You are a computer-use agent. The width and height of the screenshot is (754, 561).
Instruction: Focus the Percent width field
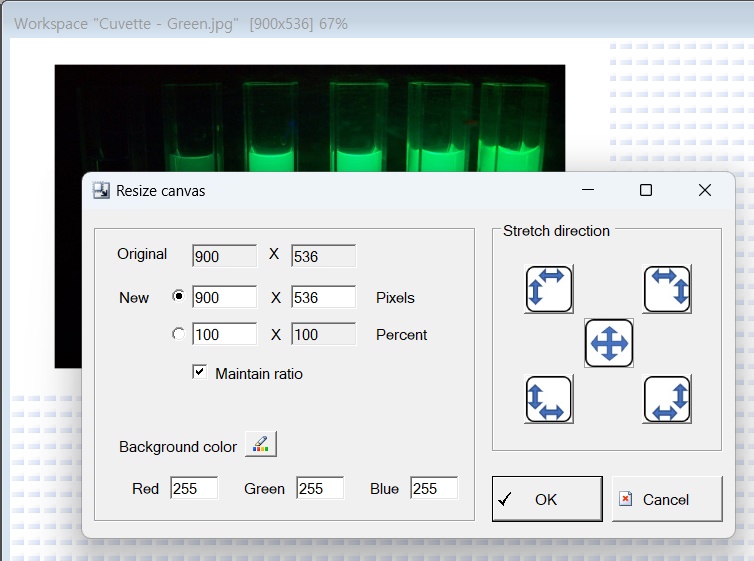click(224, 335)
